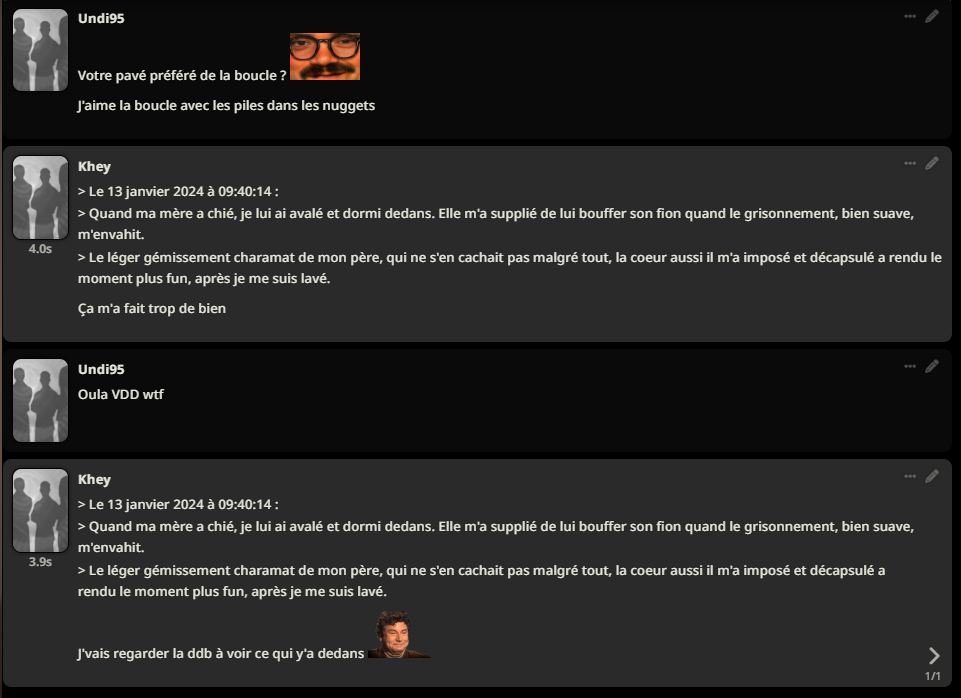Click the glasses face sticker image
Screen dimensions: 961x698
tap(325, 56)
